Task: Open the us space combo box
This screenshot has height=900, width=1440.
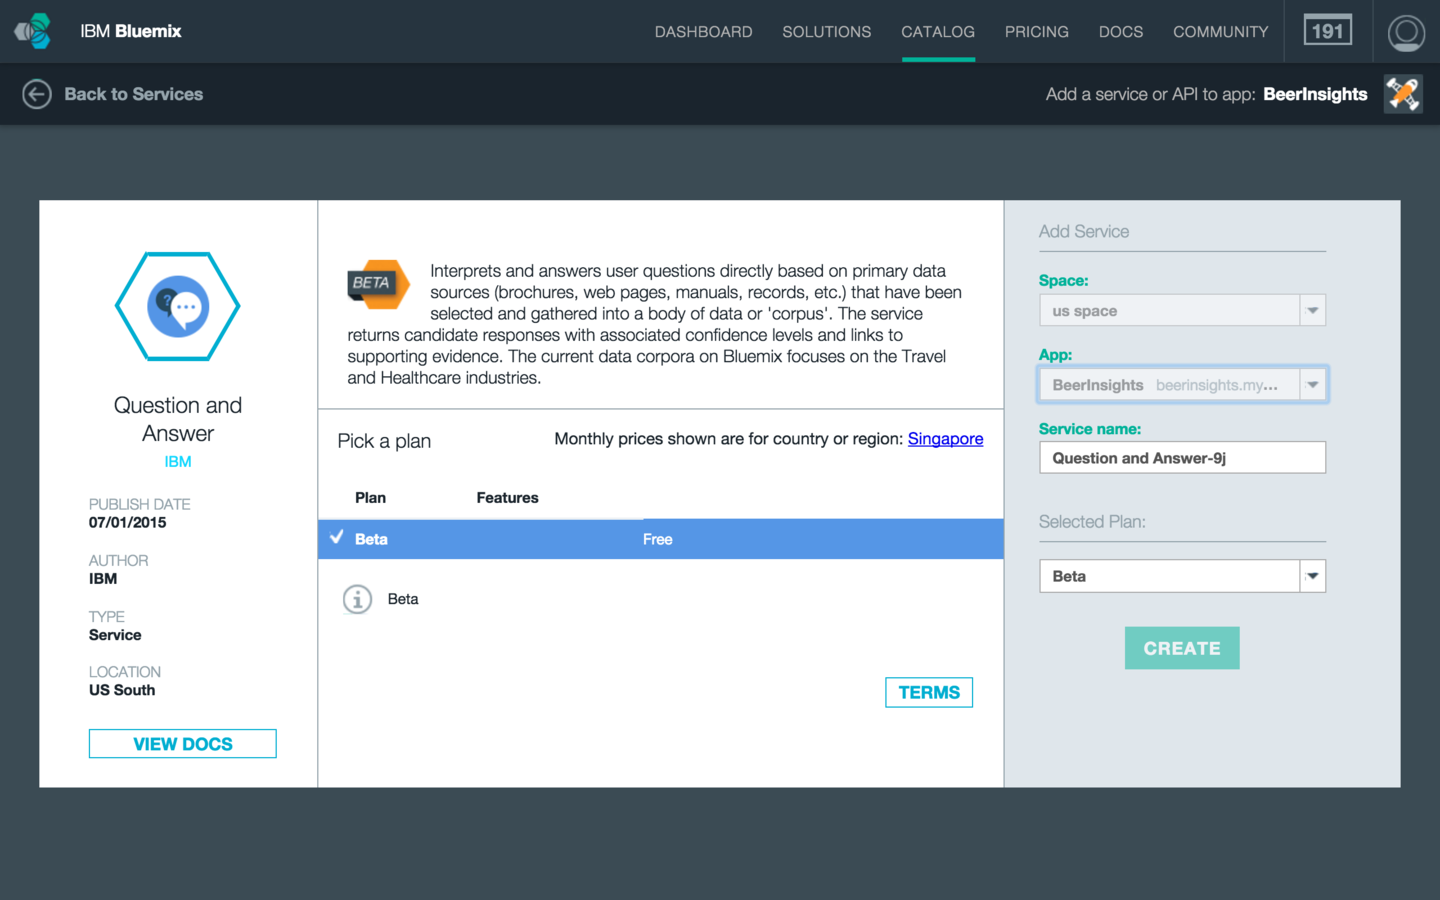Action: [1182, 311]
